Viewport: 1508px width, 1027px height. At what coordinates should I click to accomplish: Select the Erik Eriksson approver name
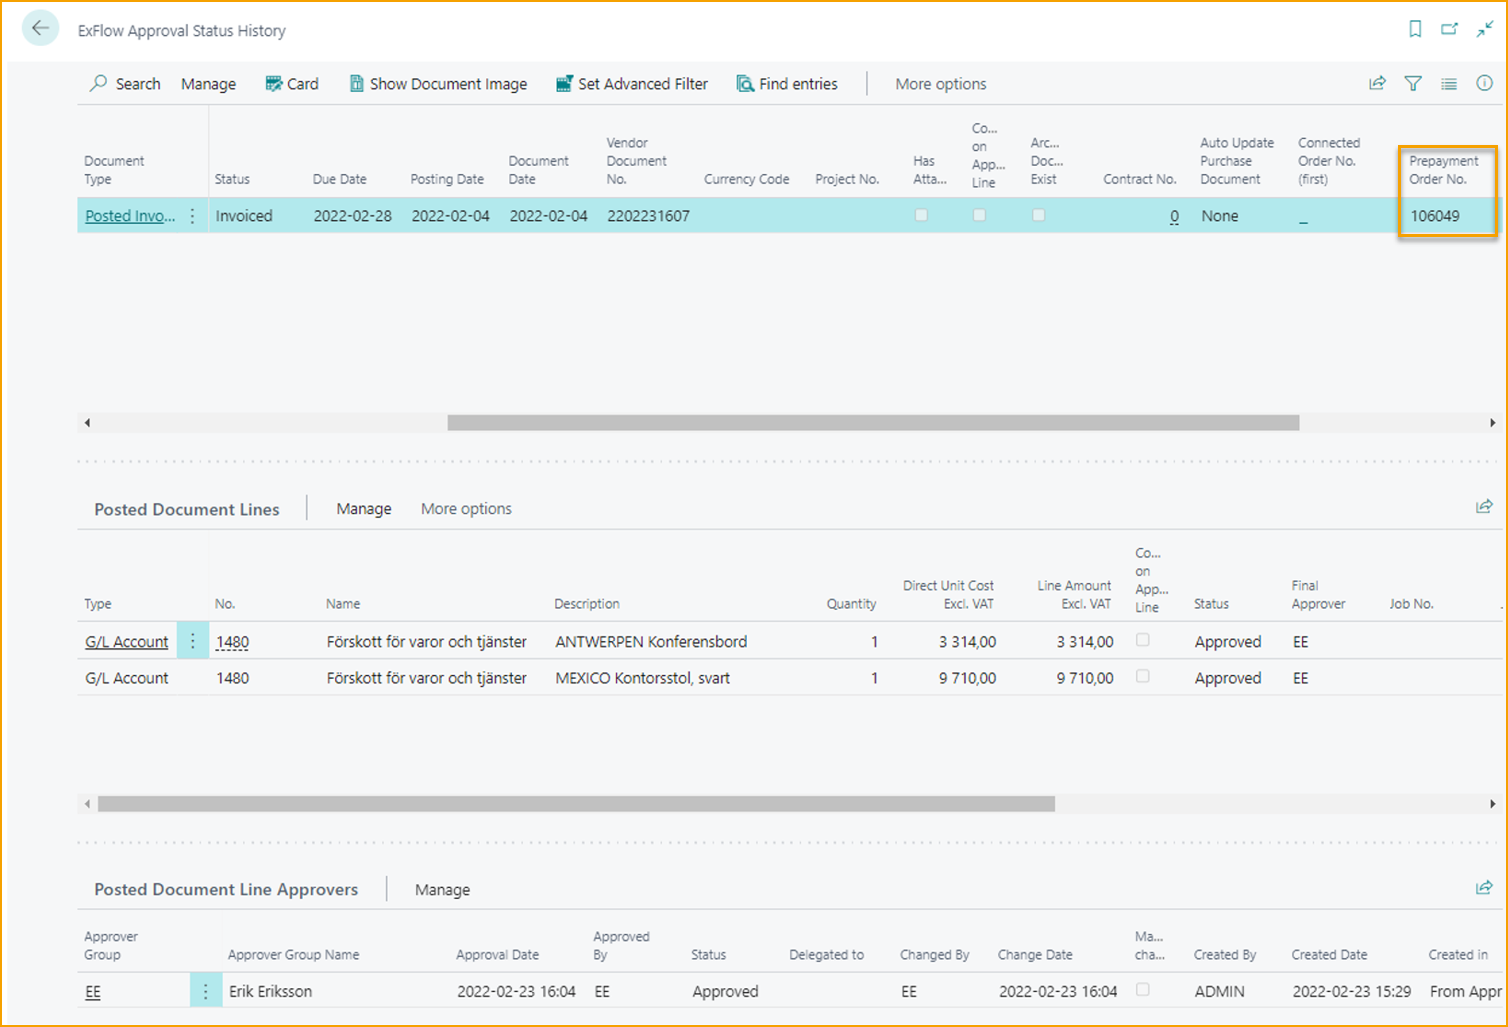pyautogui.click(x=271, y=992)
